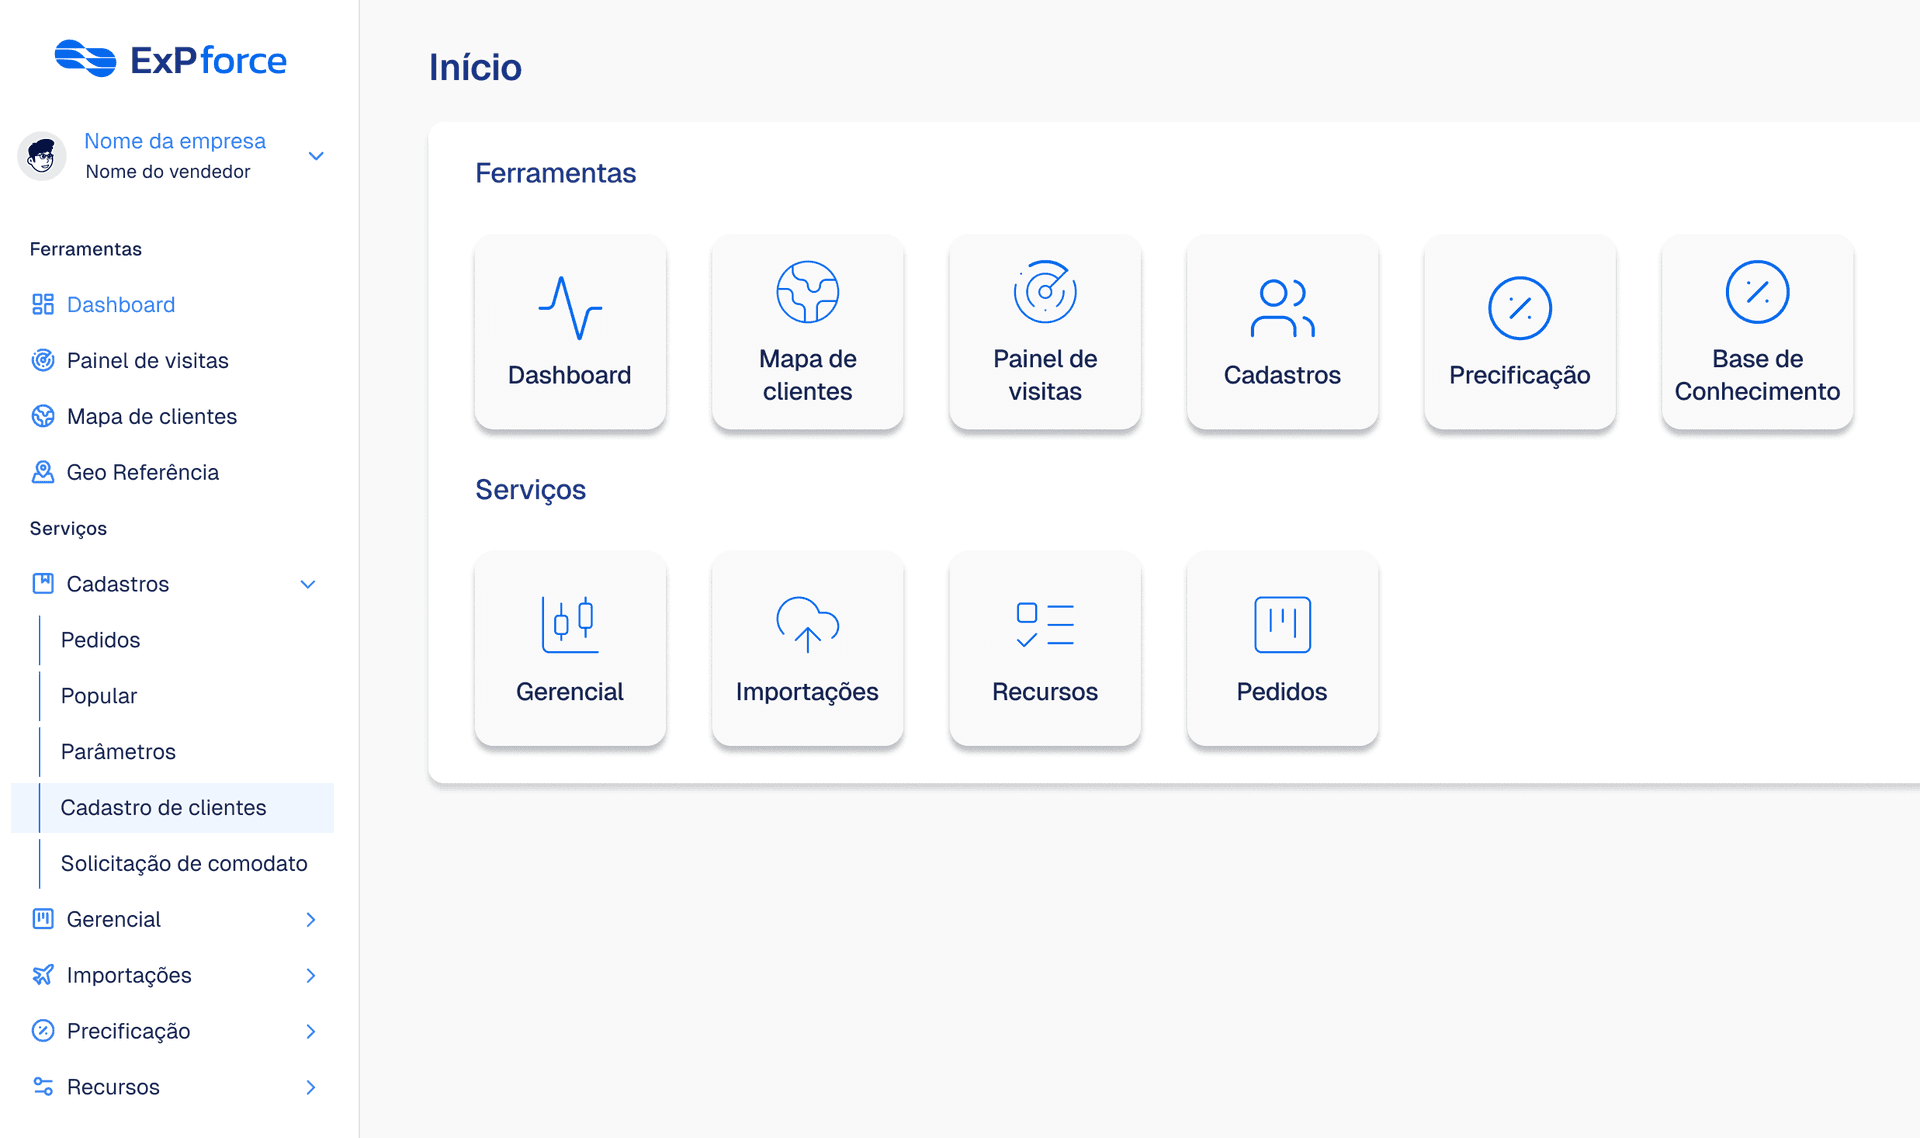Click the Dashboard pulse icon card

(x=570, y=308)
